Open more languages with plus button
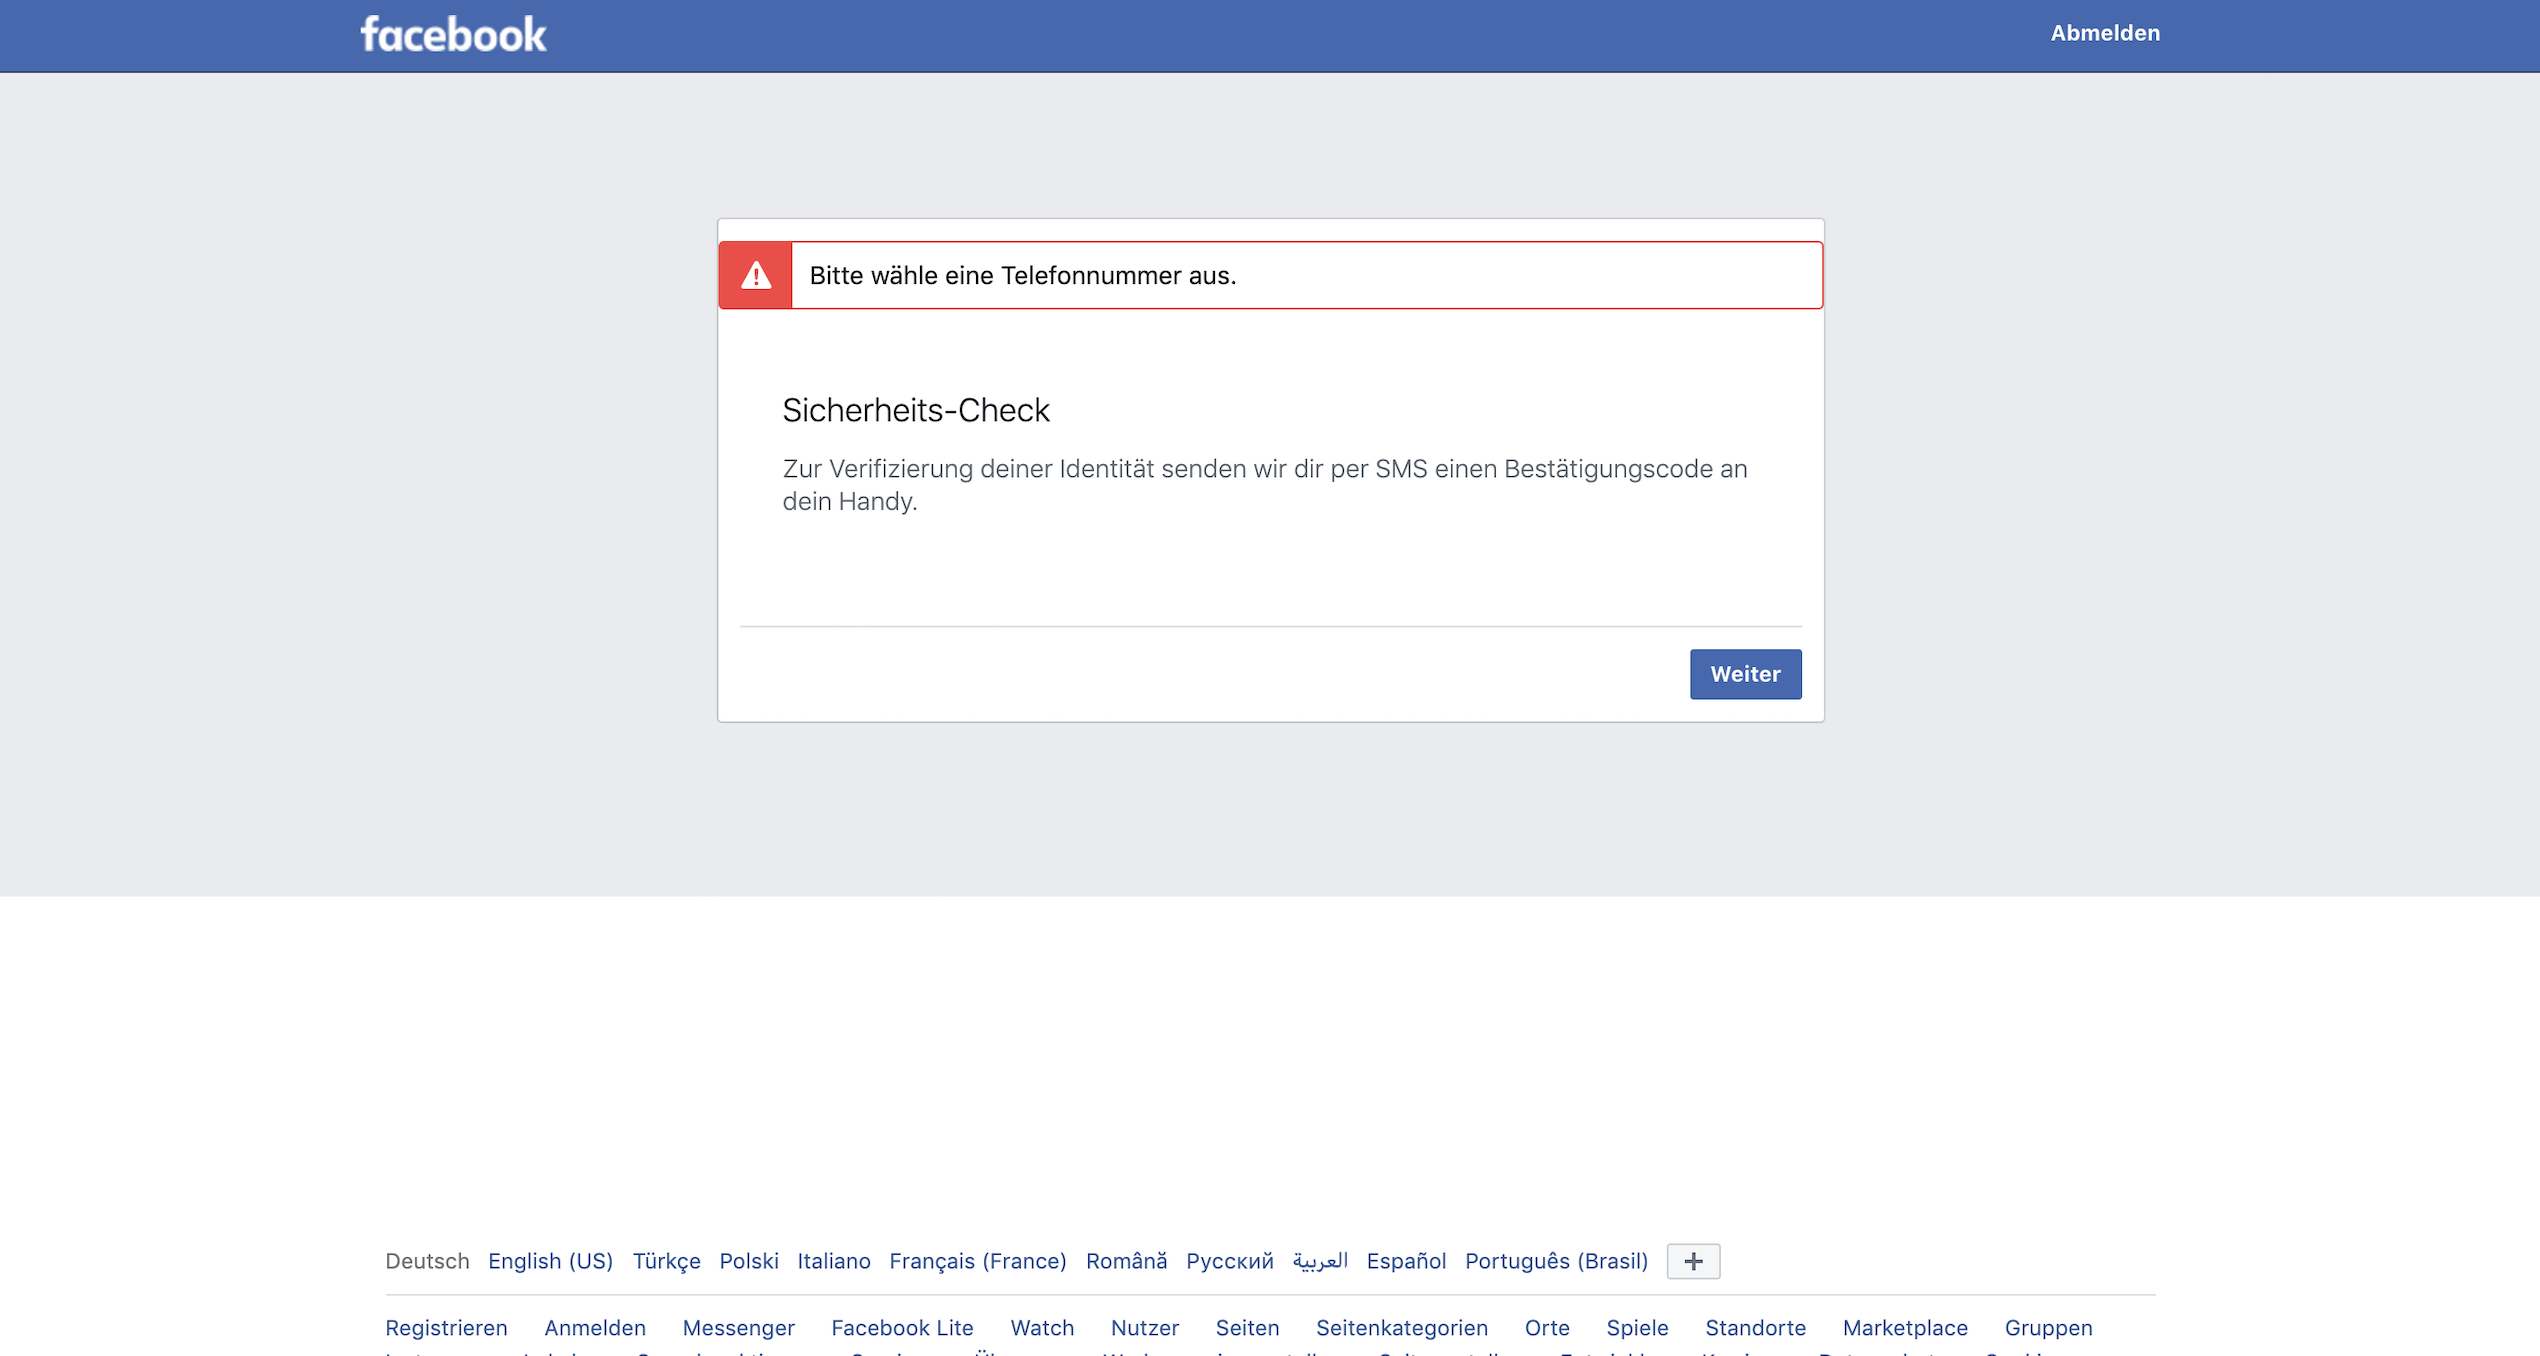Screen dimensions: 2540x1356 (1692, 1261)
